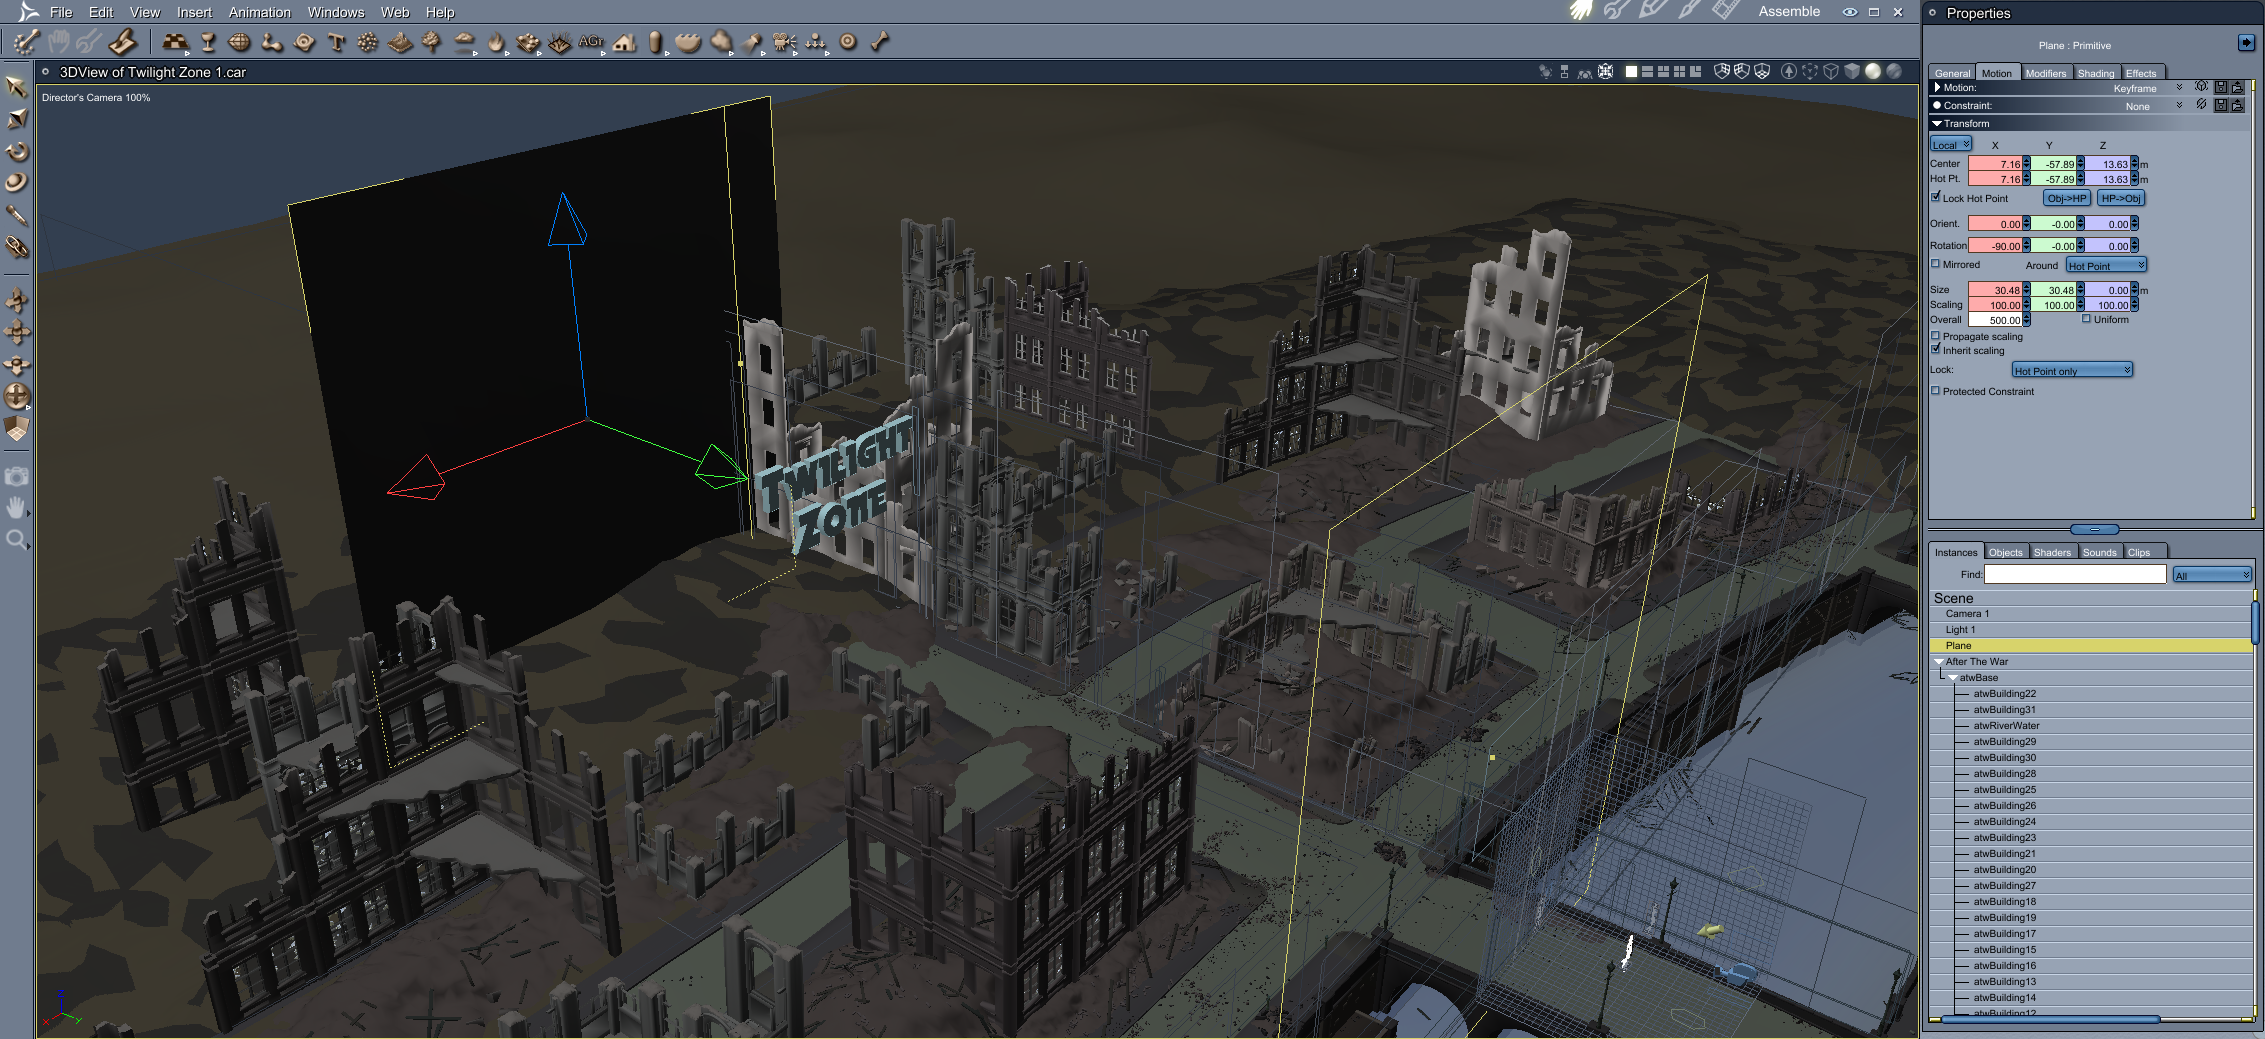Open the Insert menu
Image resolution: width=2265 pixels, height=1039 pixels.
click(x=194, y=12)
